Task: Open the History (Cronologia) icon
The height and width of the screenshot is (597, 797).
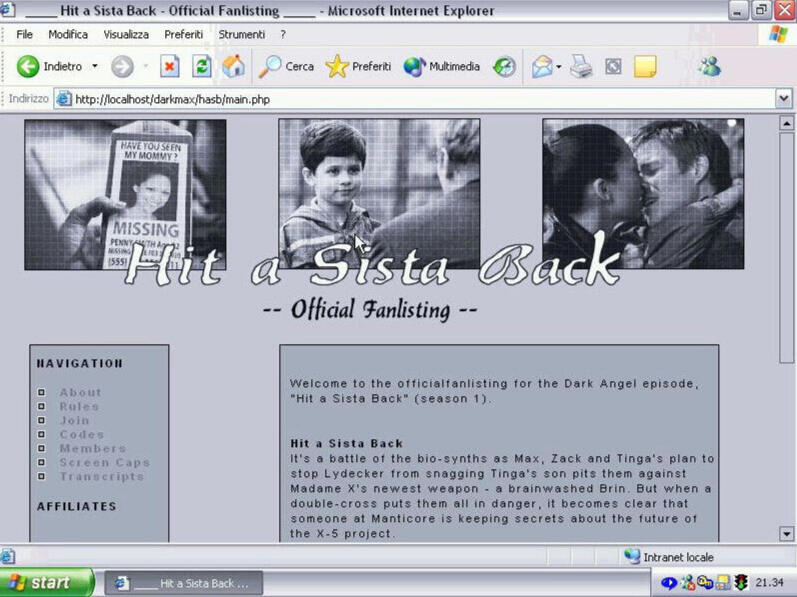Action: tap(505, 67)
